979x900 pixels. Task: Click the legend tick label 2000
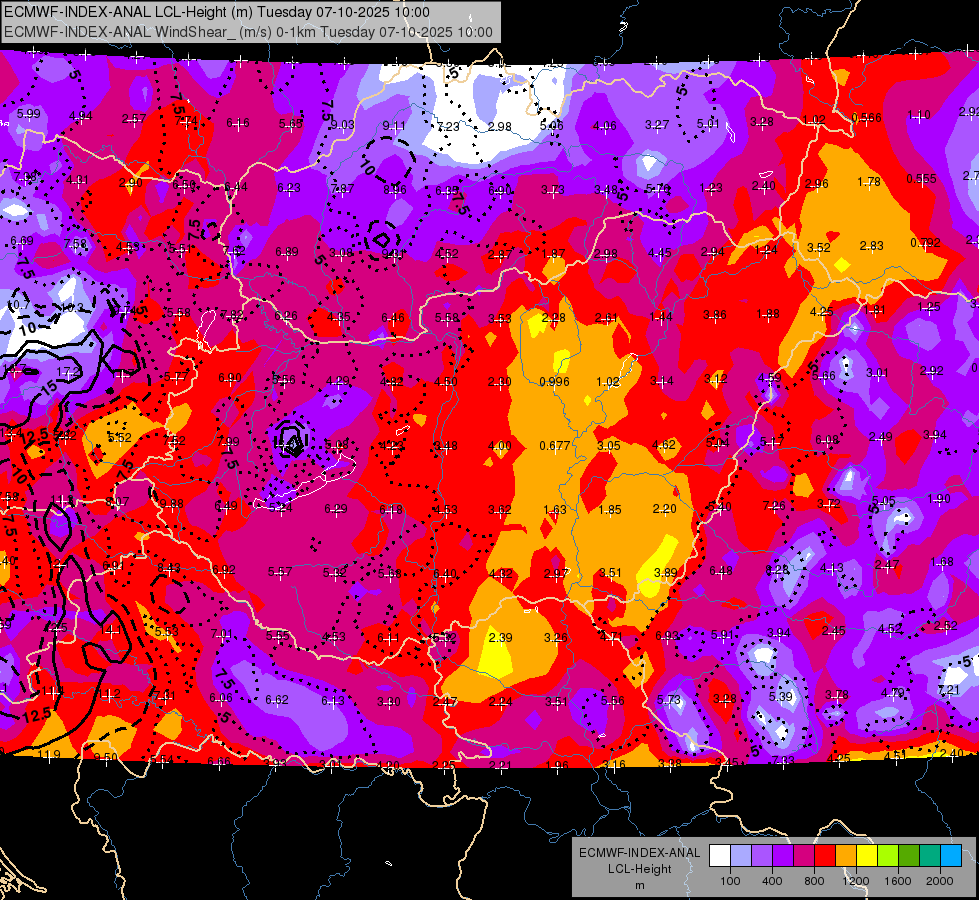[x=940, y=881]
